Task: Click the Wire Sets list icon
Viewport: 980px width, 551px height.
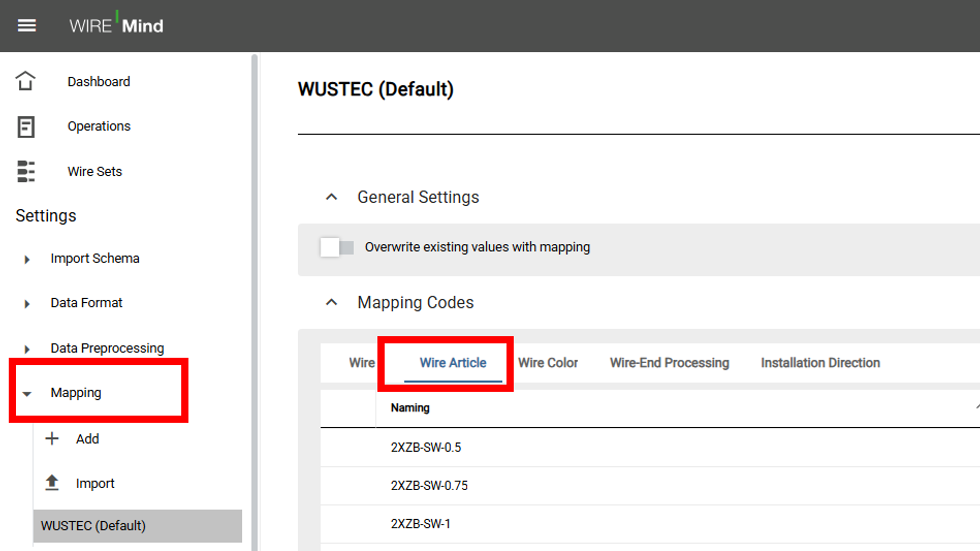Action: [x=26, y=171]
